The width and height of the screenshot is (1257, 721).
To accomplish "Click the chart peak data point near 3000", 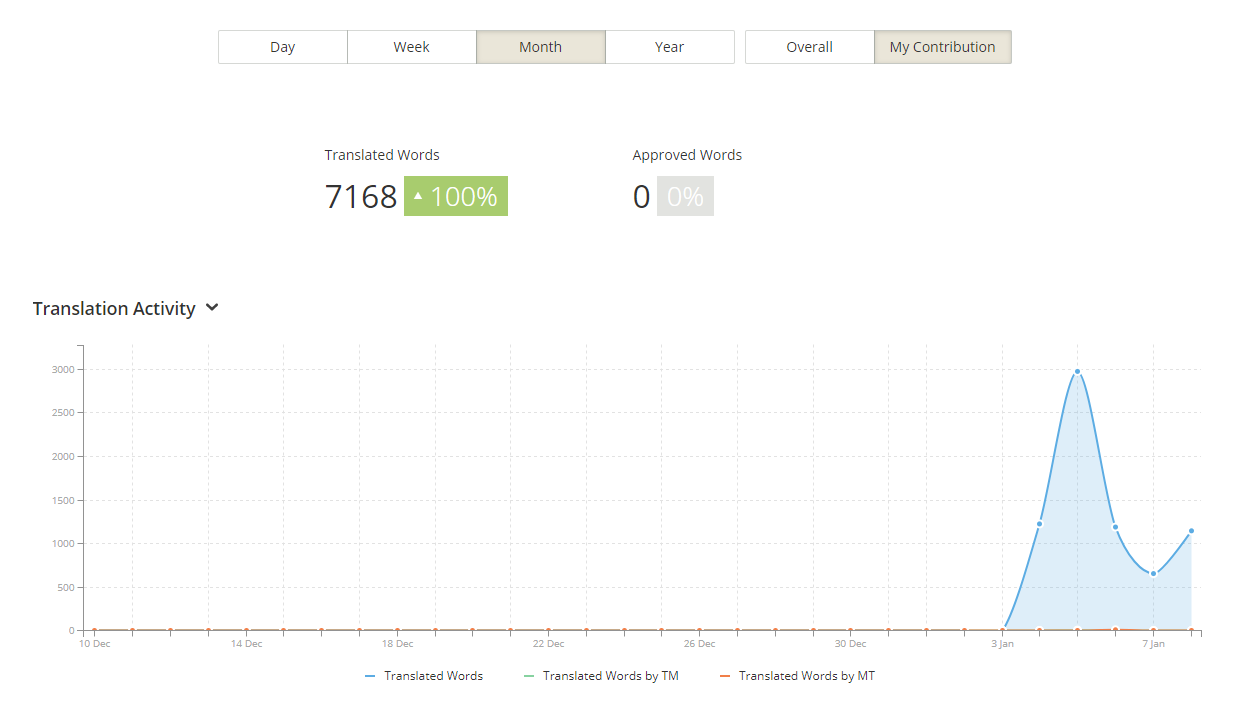I will 1077,371.
